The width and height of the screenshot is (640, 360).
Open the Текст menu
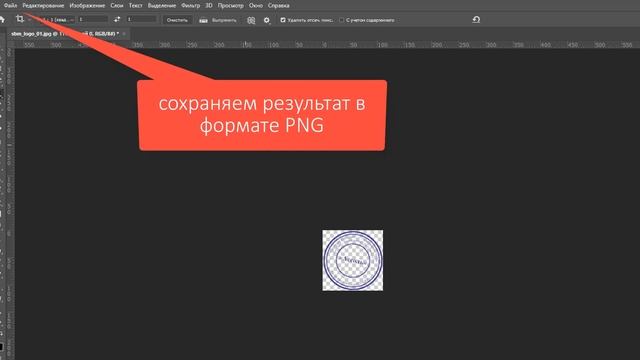136,6
